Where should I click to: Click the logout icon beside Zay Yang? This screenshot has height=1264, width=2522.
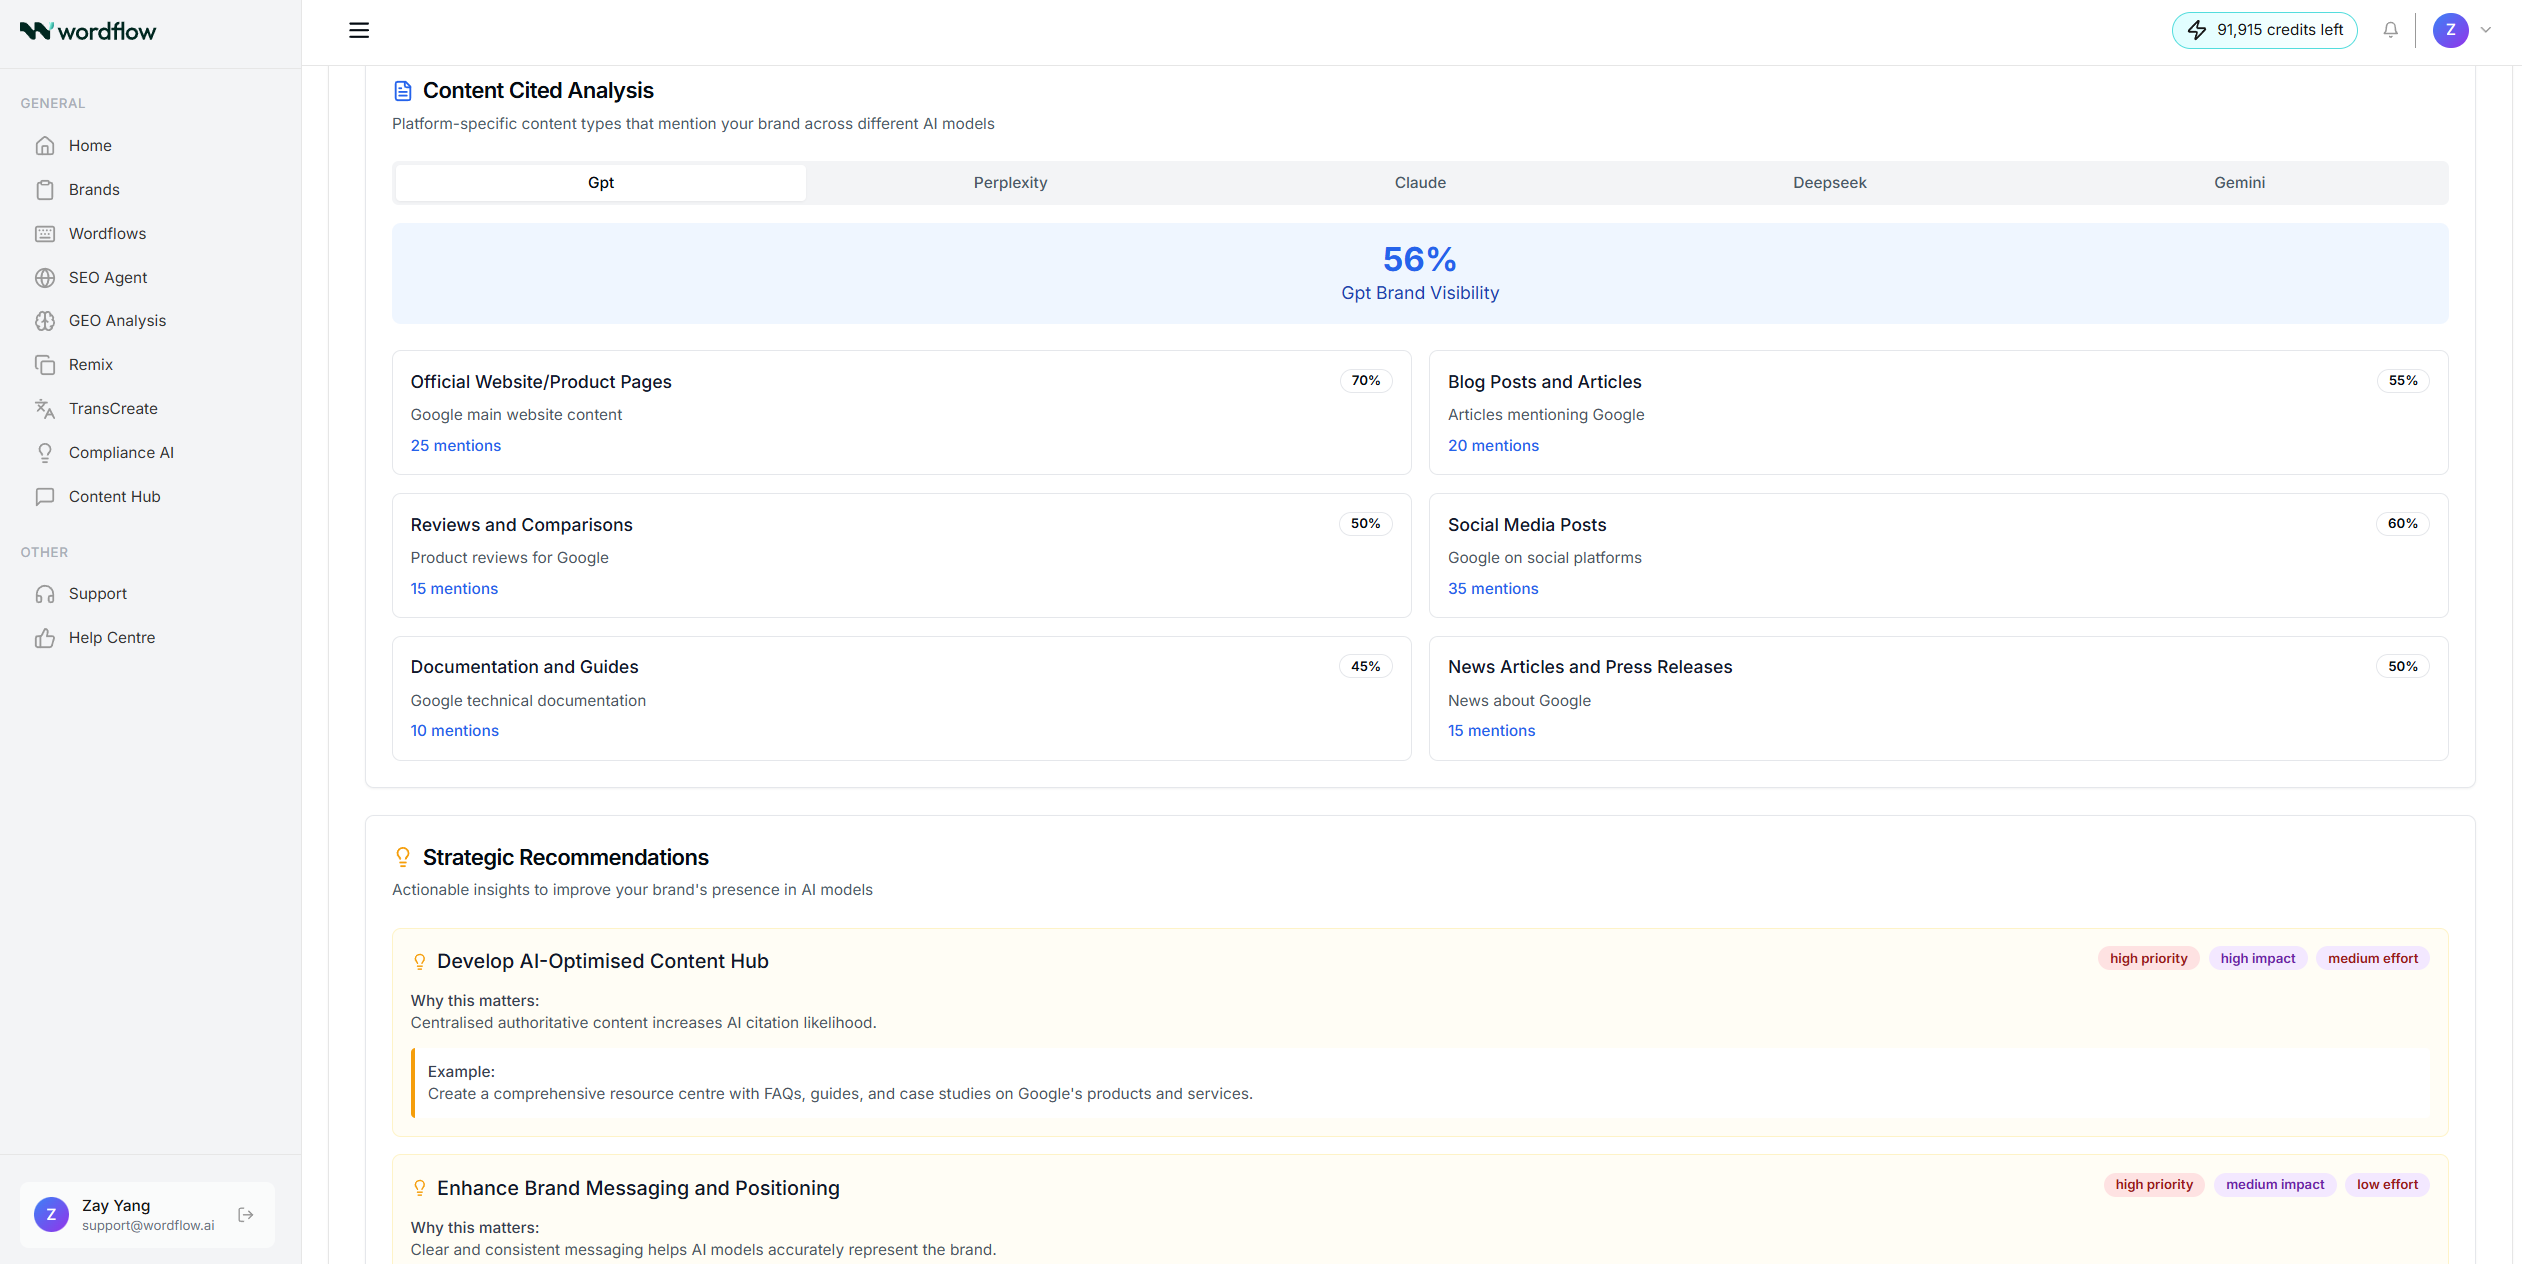point(246,1215)
